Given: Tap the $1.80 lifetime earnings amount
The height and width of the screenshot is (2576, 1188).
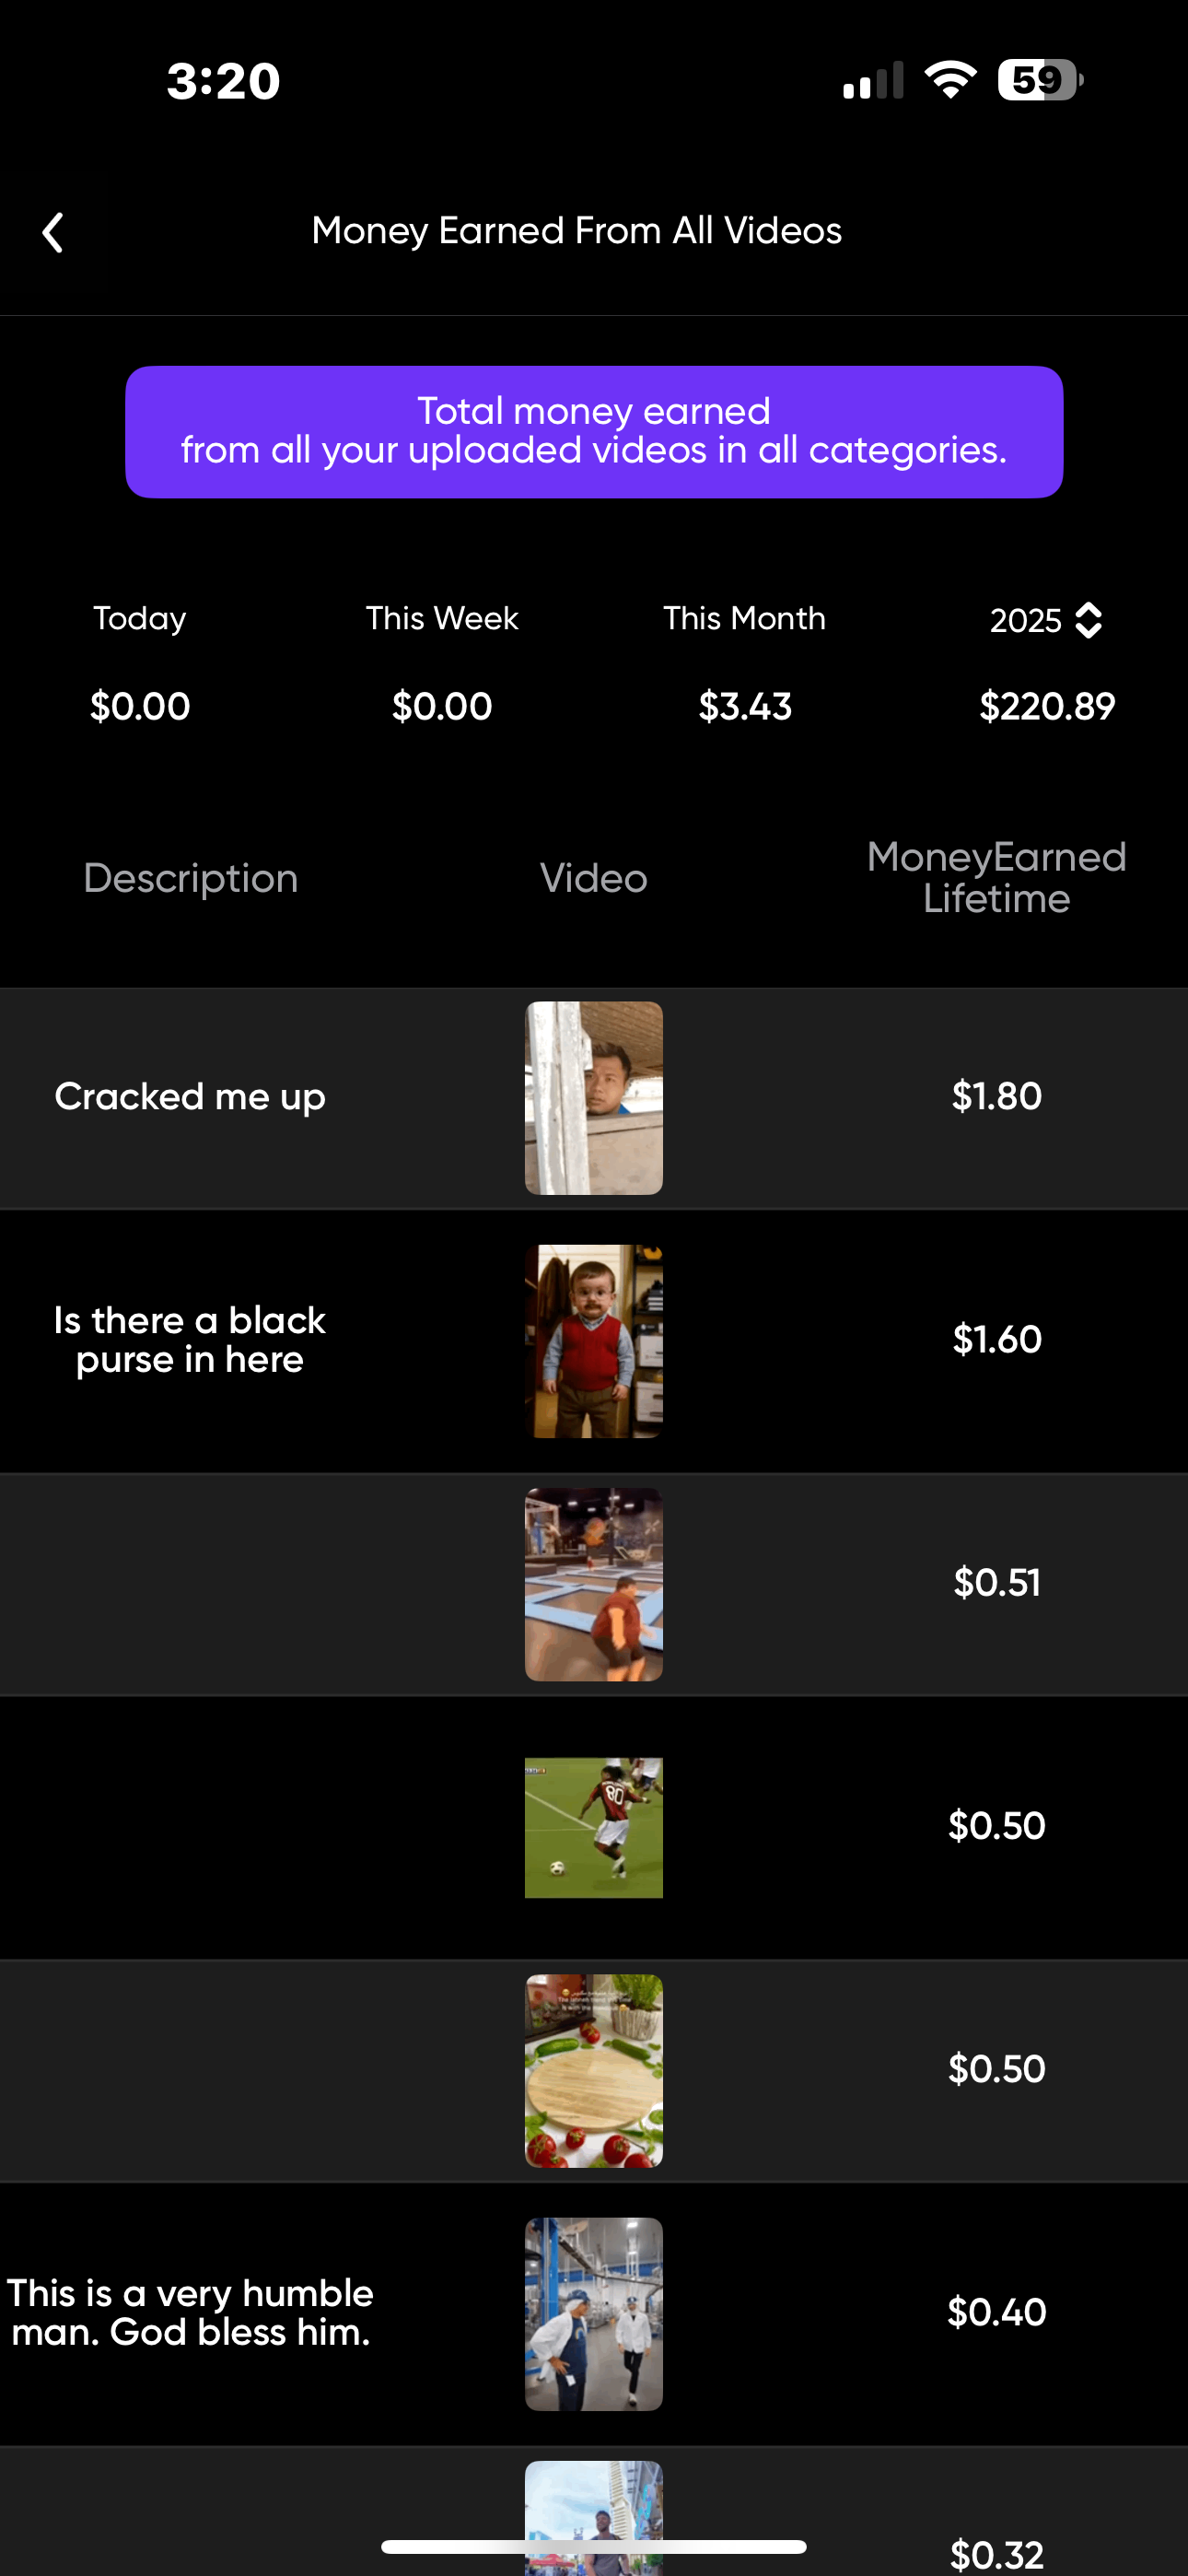Looking at the screenshot, I should [x=996, y=1096].
